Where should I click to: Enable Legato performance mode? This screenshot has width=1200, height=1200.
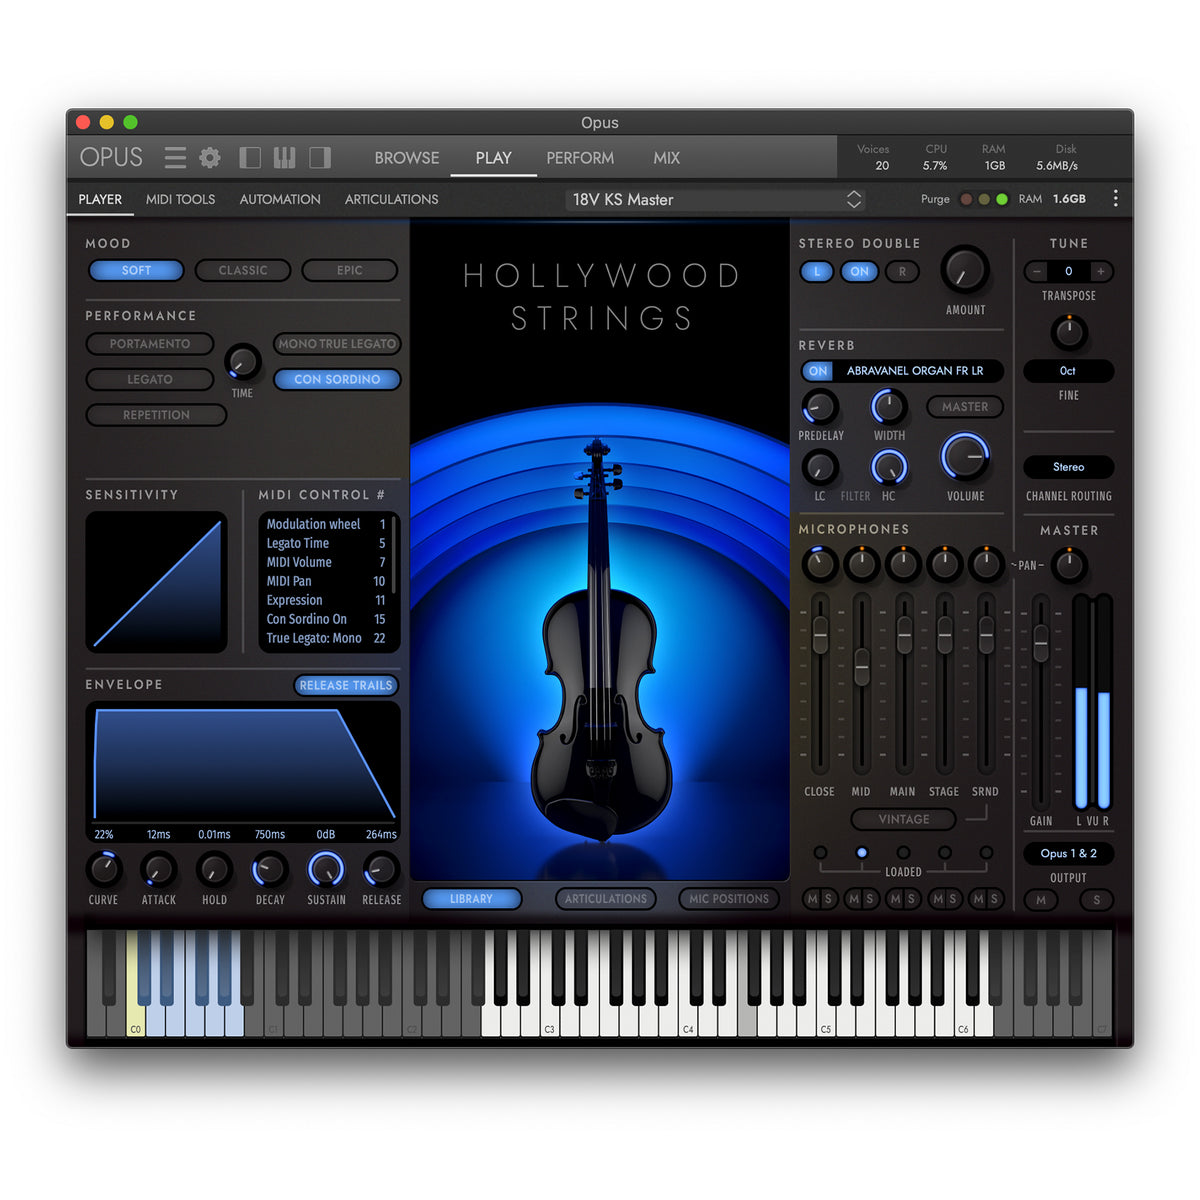click(150, 380)
